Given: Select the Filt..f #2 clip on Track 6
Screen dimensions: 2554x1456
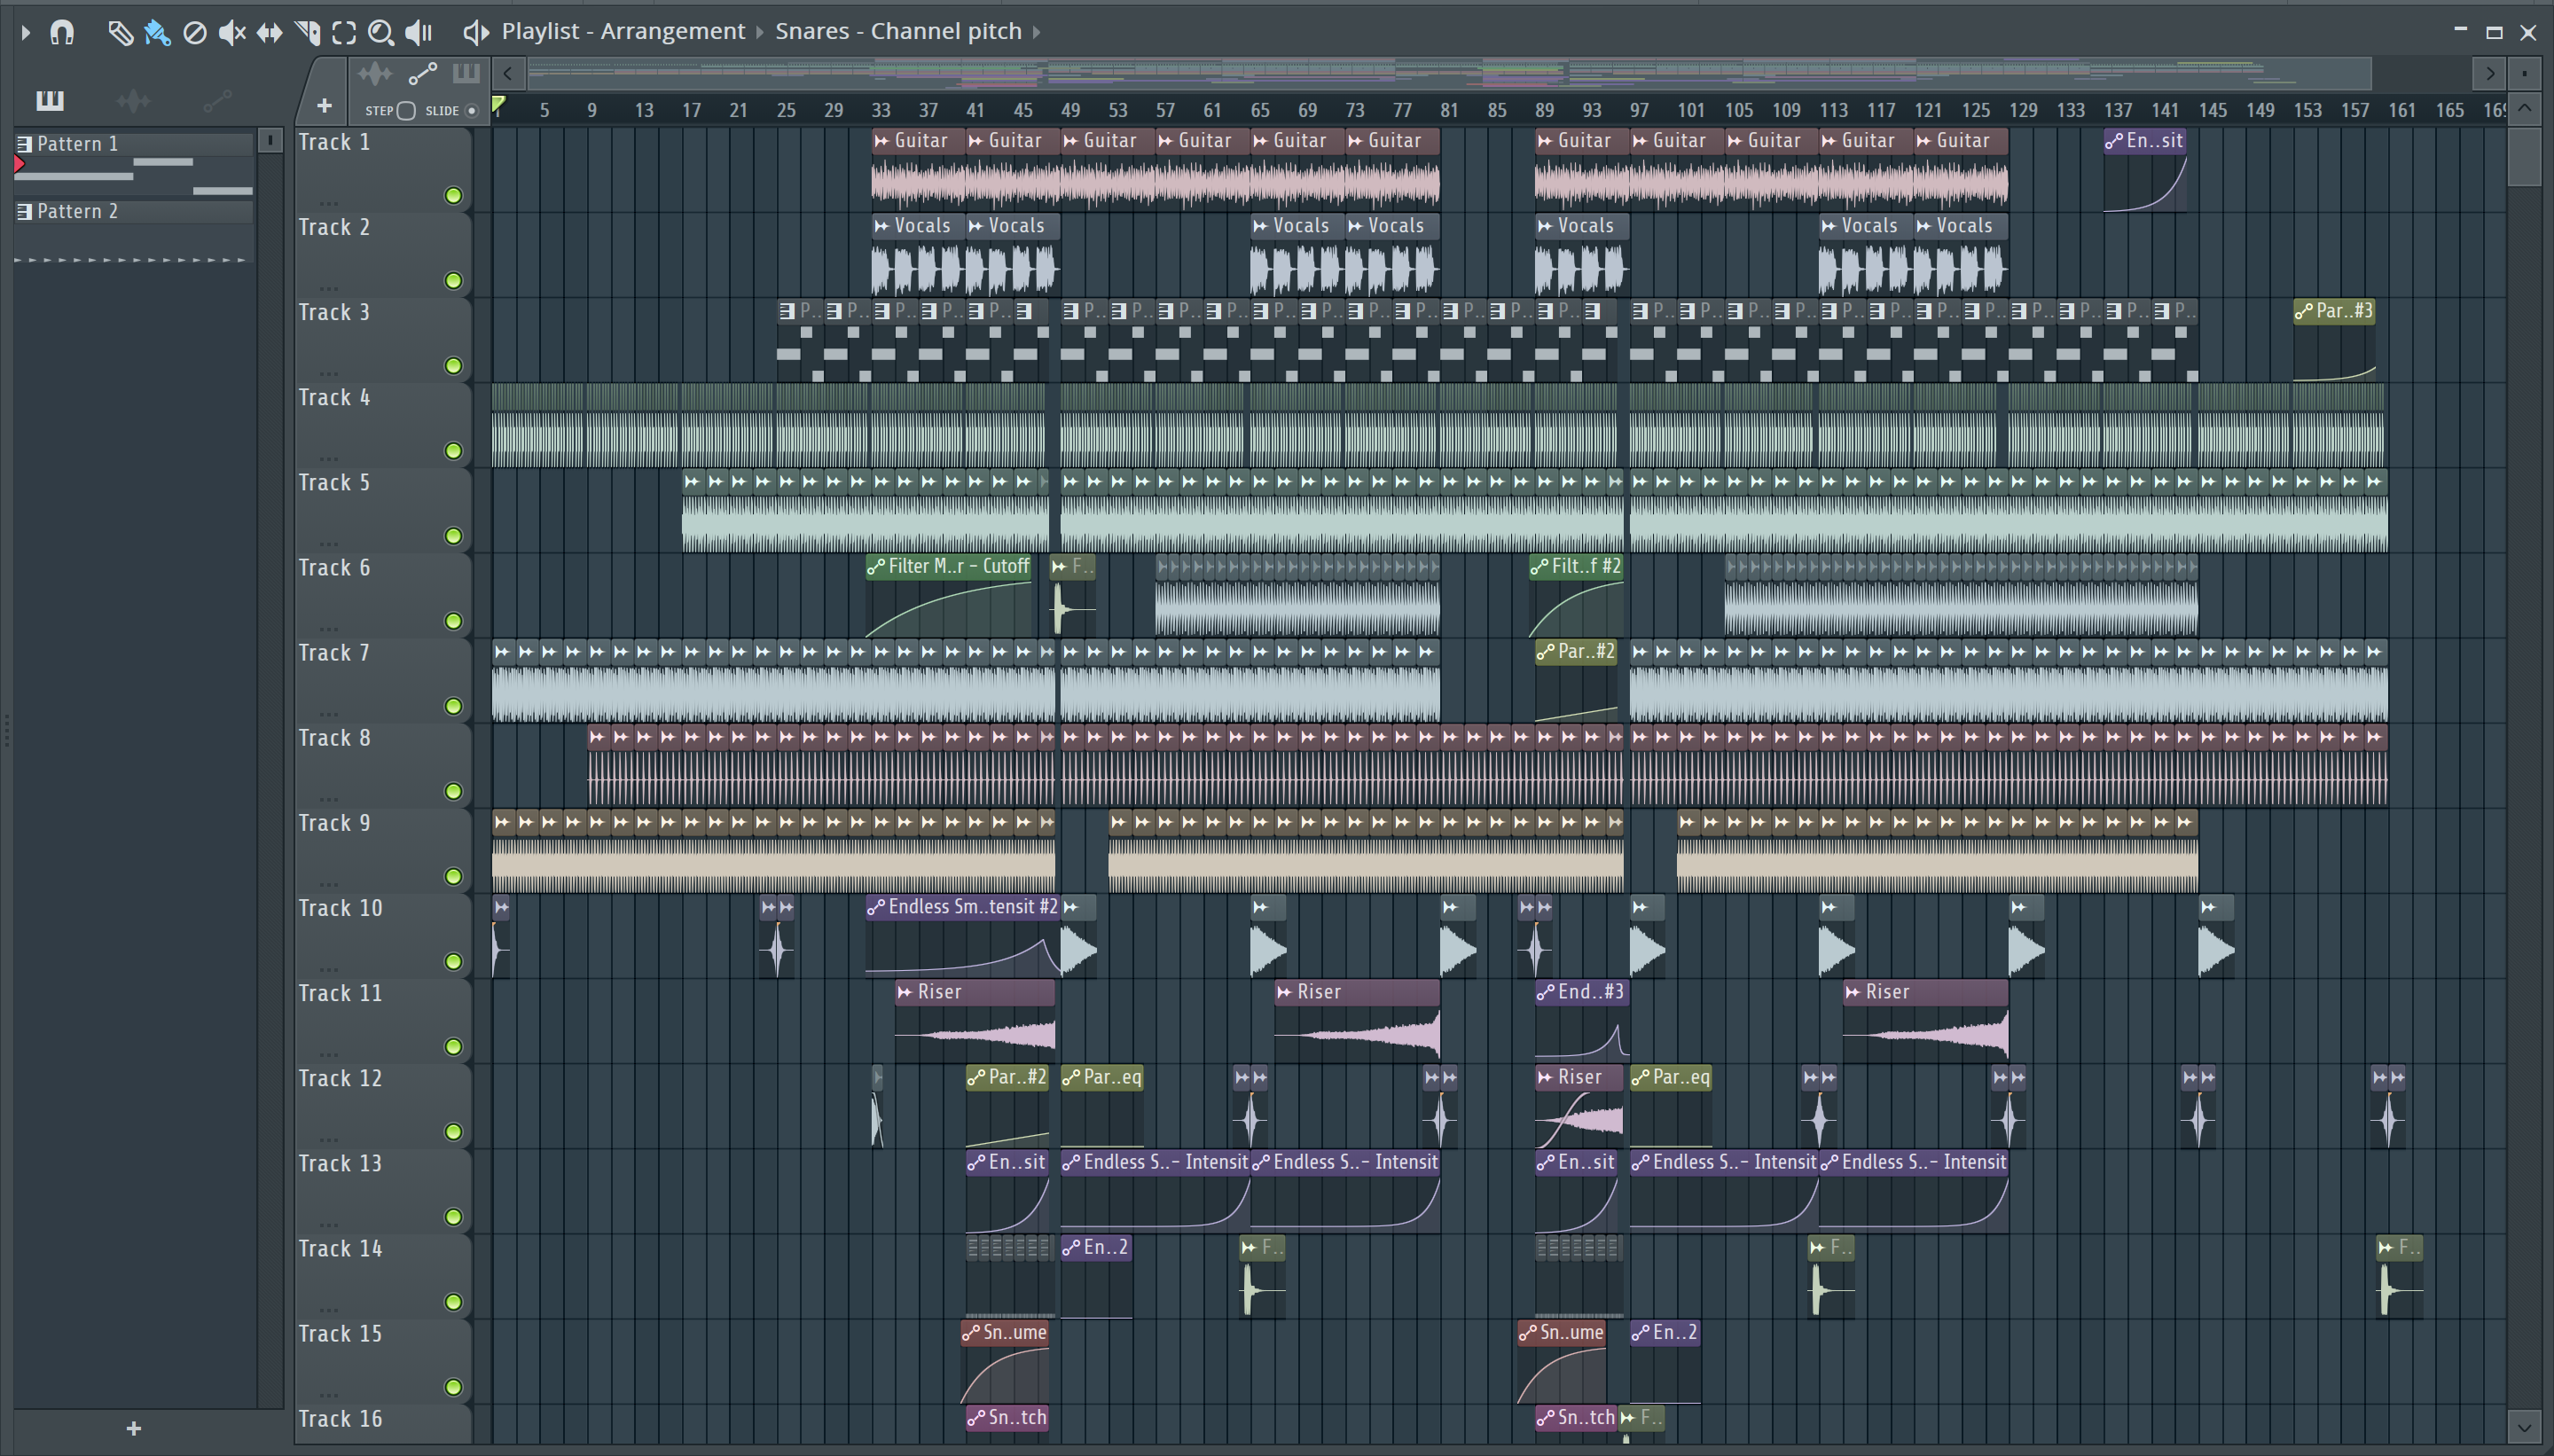Looking at the screenshot, I should pyautogui.click(x=1576, y=596).
